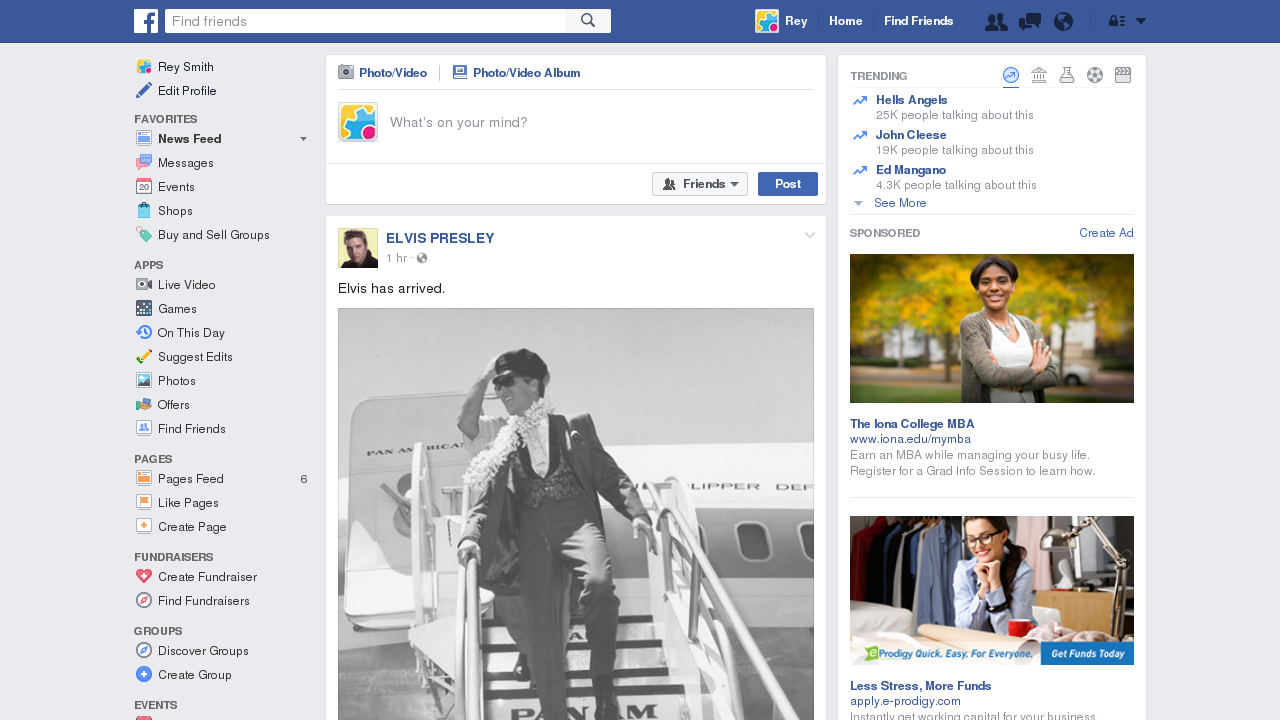The image size is (1280, 720).
Task: Click the Create Group plus icon
Action: [144, 674]
